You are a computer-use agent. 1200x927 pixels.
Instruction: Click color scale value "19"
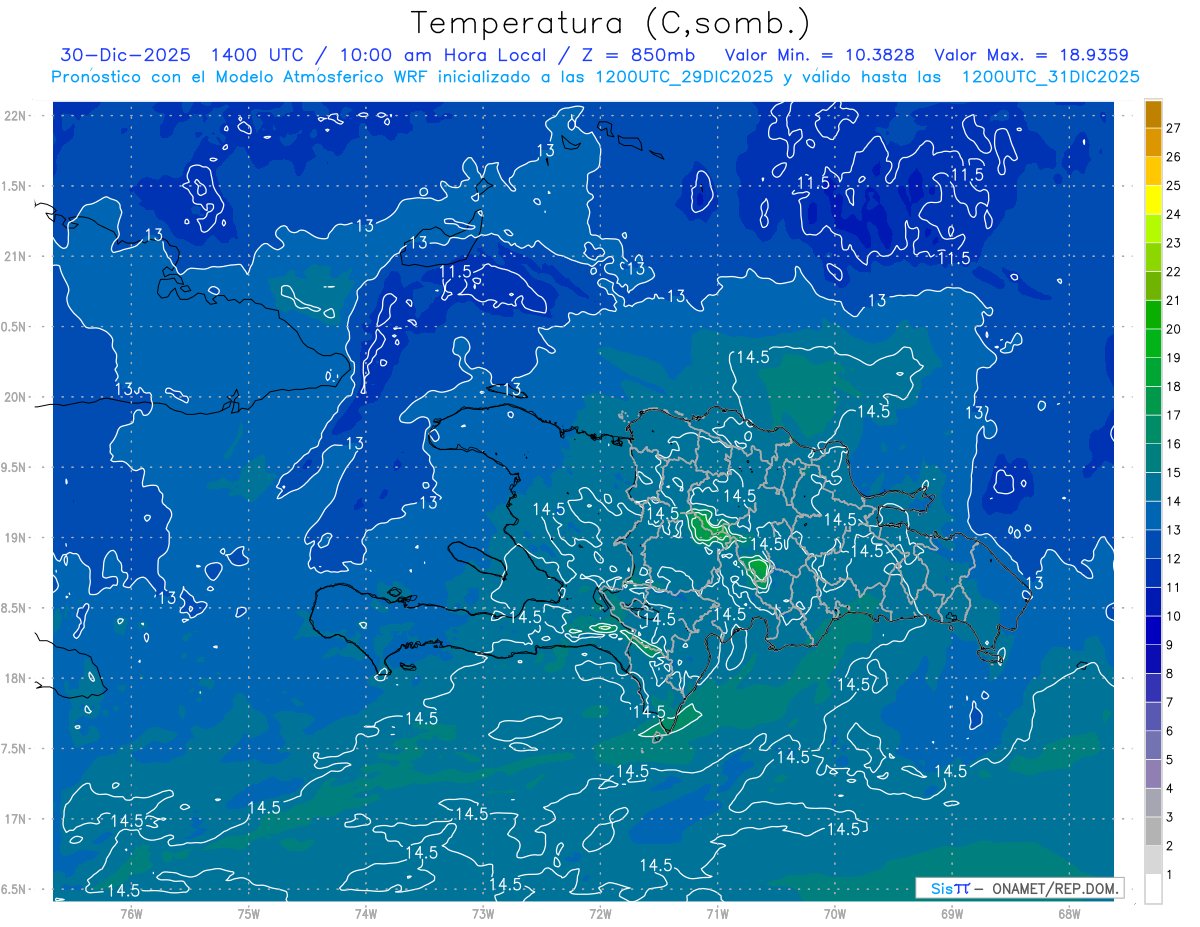point(1174,358)
